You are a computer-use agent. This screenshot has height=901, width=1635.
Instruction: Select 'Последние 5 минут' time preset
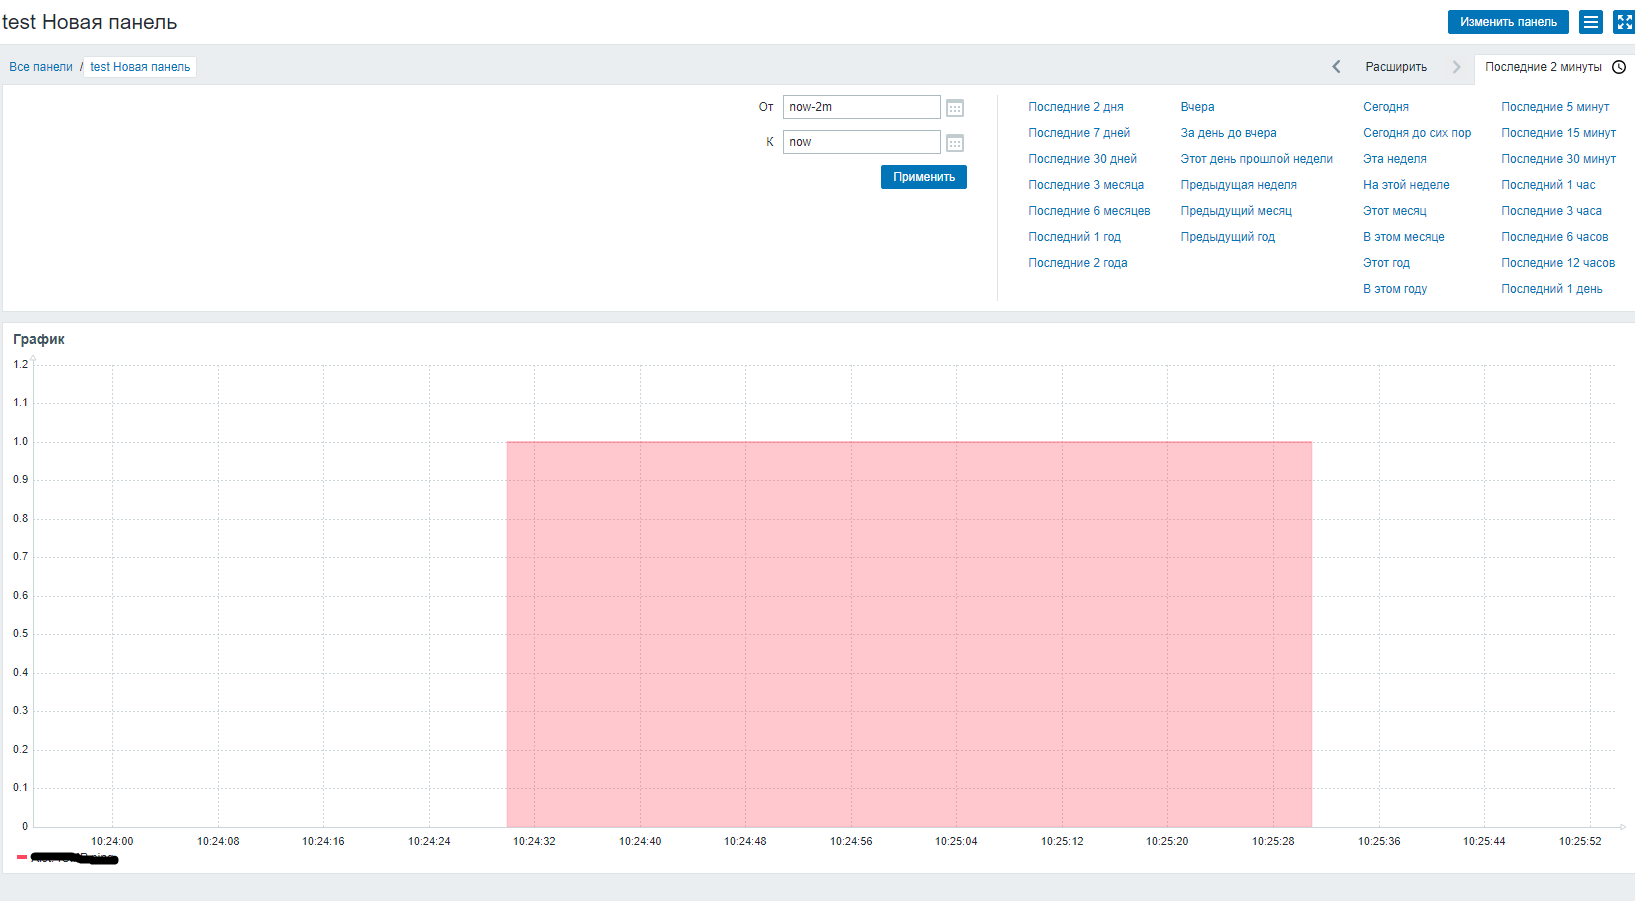pyautogui.click(x=1555, y=107)
